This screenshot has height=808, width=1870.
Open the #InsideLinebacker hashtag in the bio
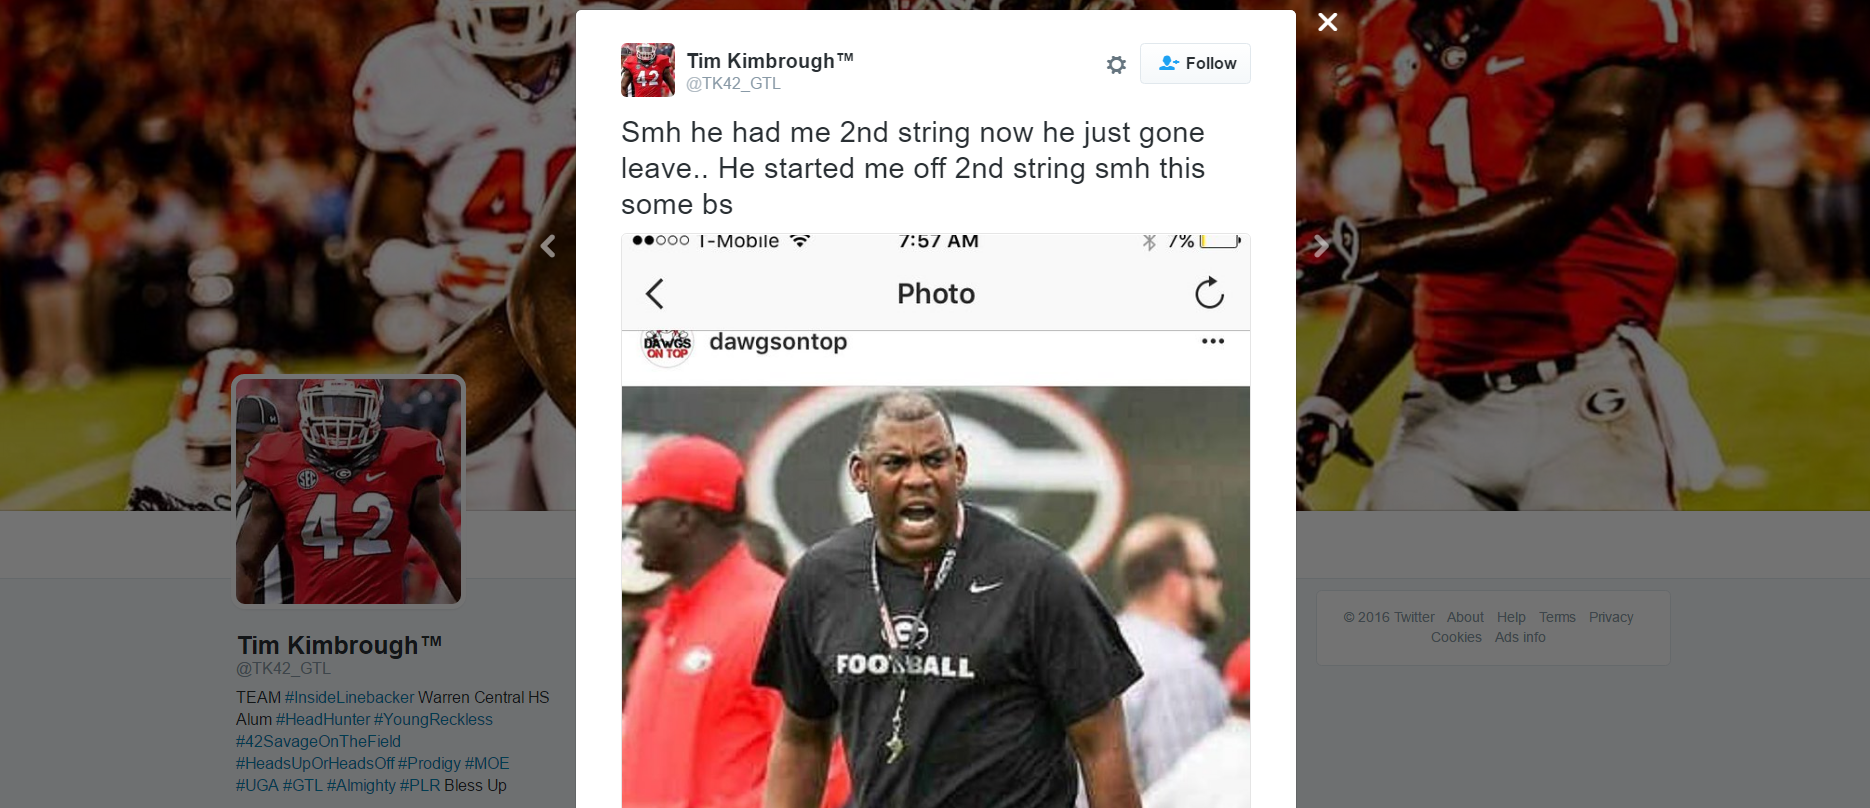pos(349,697)
